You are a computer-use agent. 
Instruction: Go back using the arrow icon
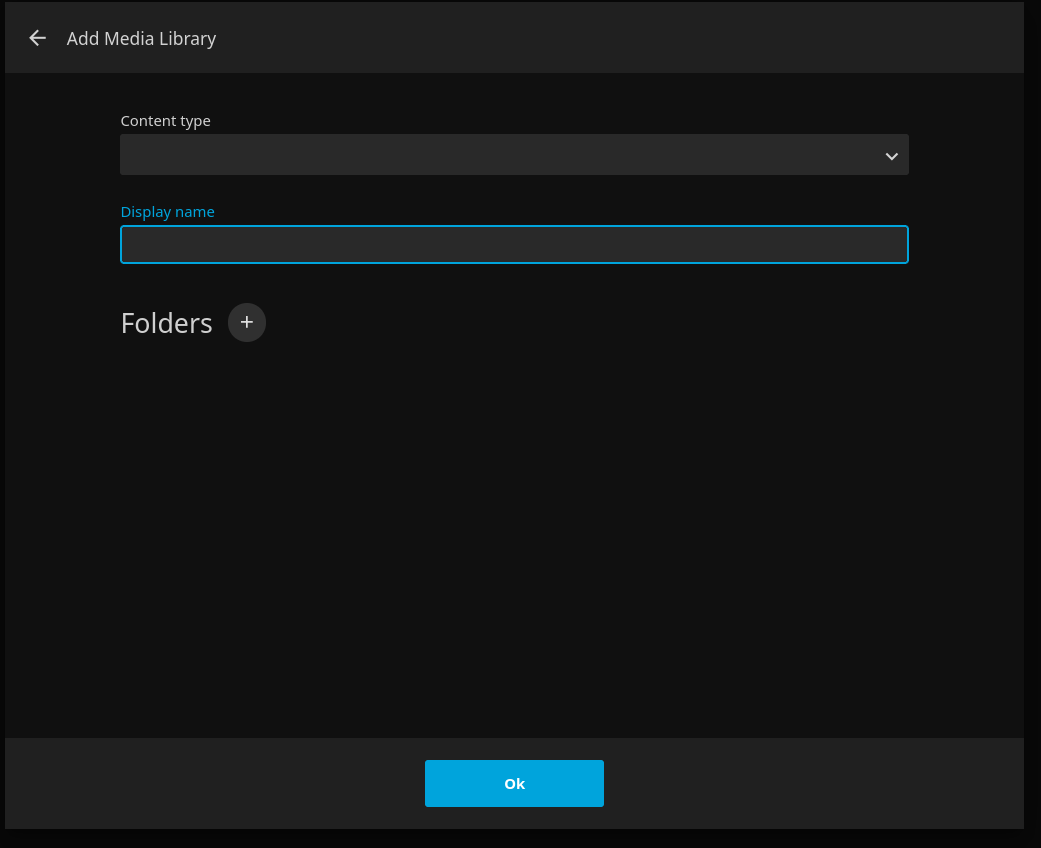coord(38,39)
